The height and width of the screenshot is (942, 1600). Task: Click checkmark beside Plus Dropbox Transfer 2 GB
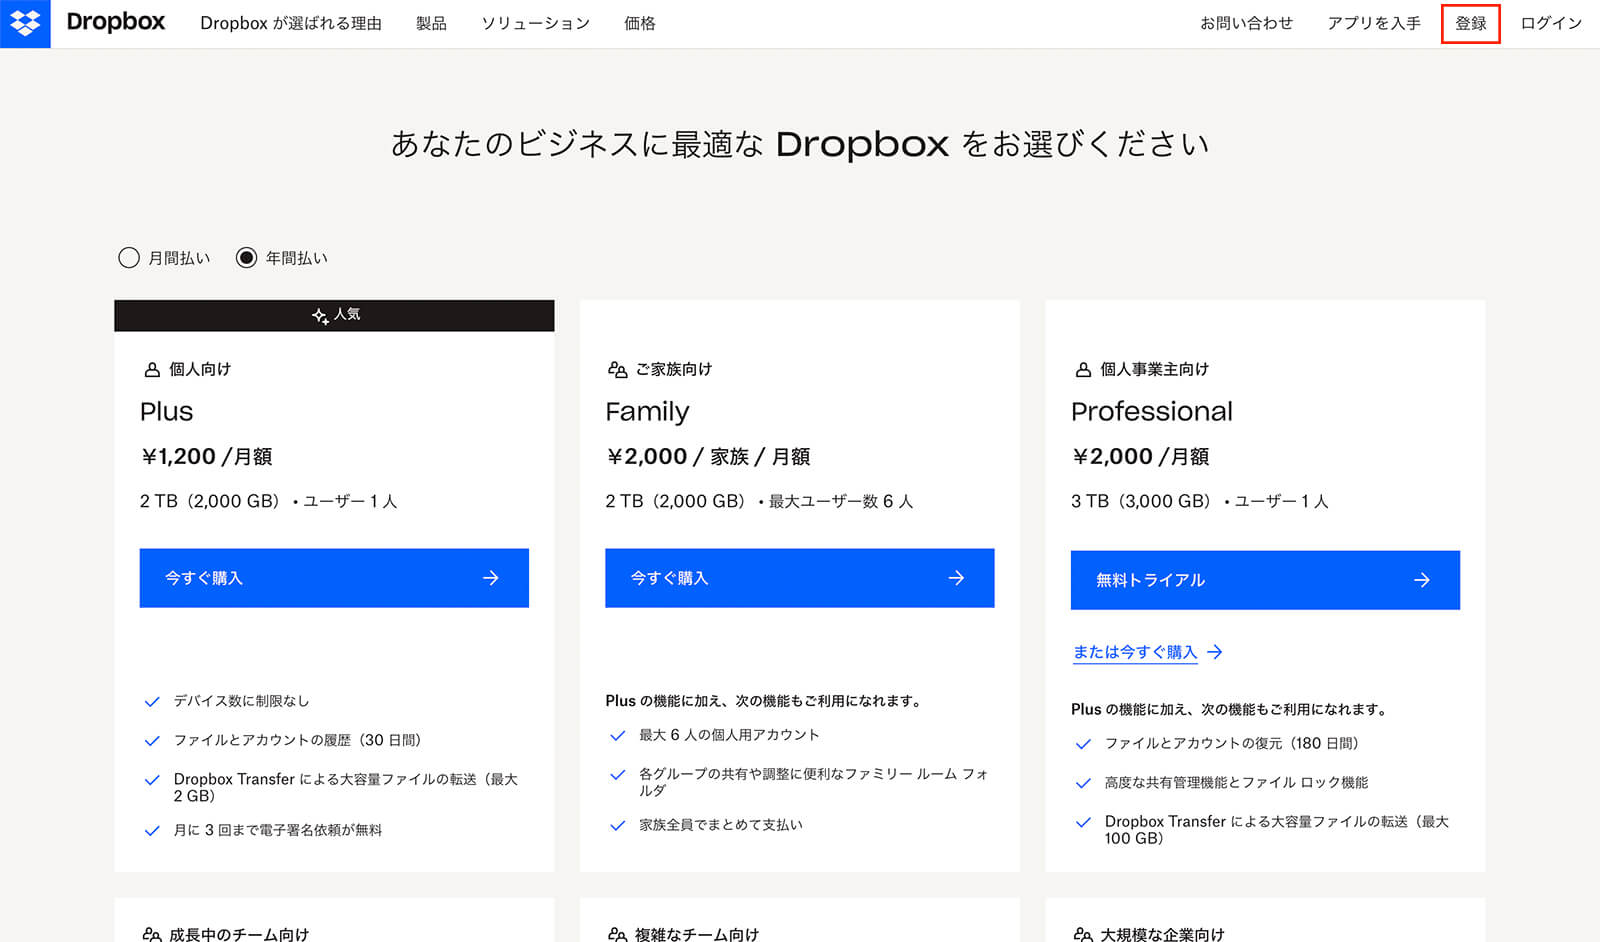point(152,780)
